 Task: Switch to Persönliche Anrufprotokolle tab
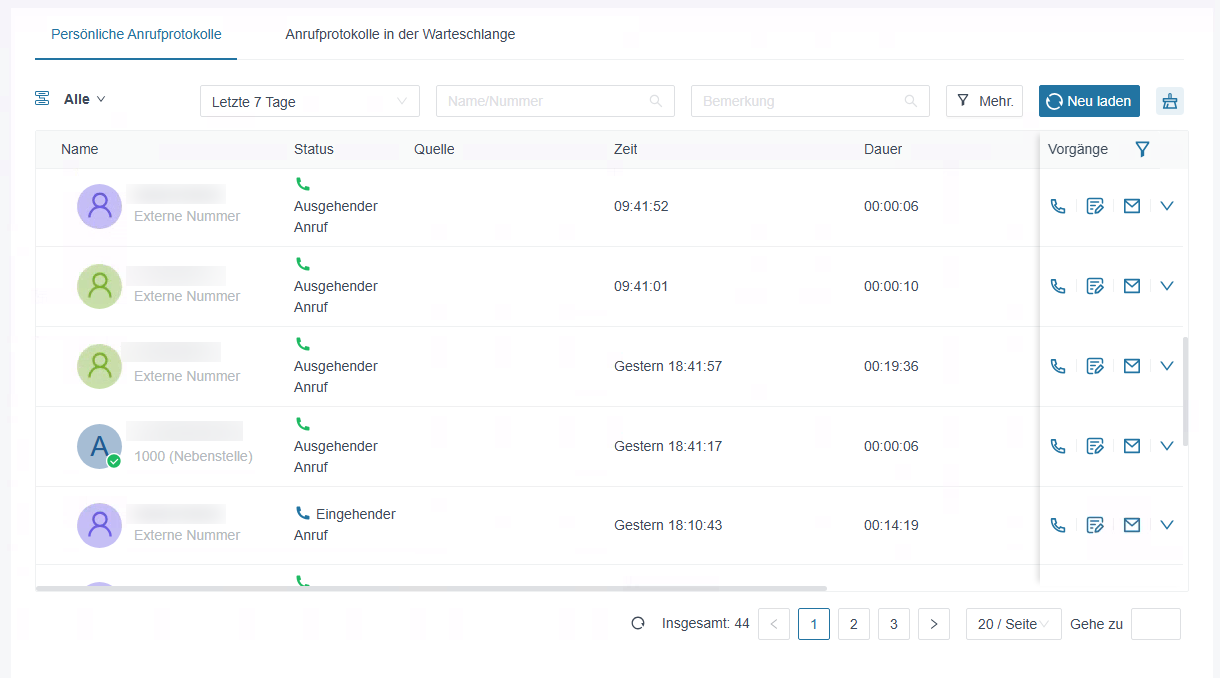[x=136, y=34]
